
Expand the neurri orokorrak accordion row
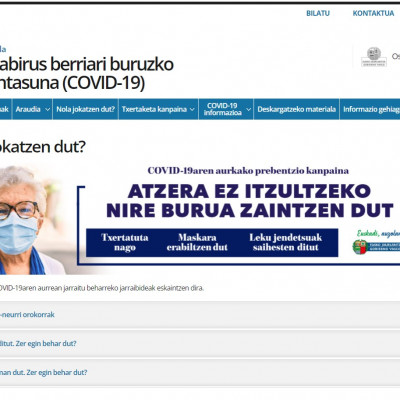click(x=200, y=315)
